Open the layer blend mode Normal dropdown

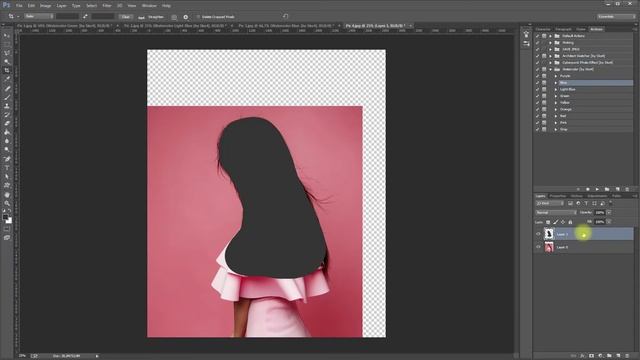[x=556, y=213]
